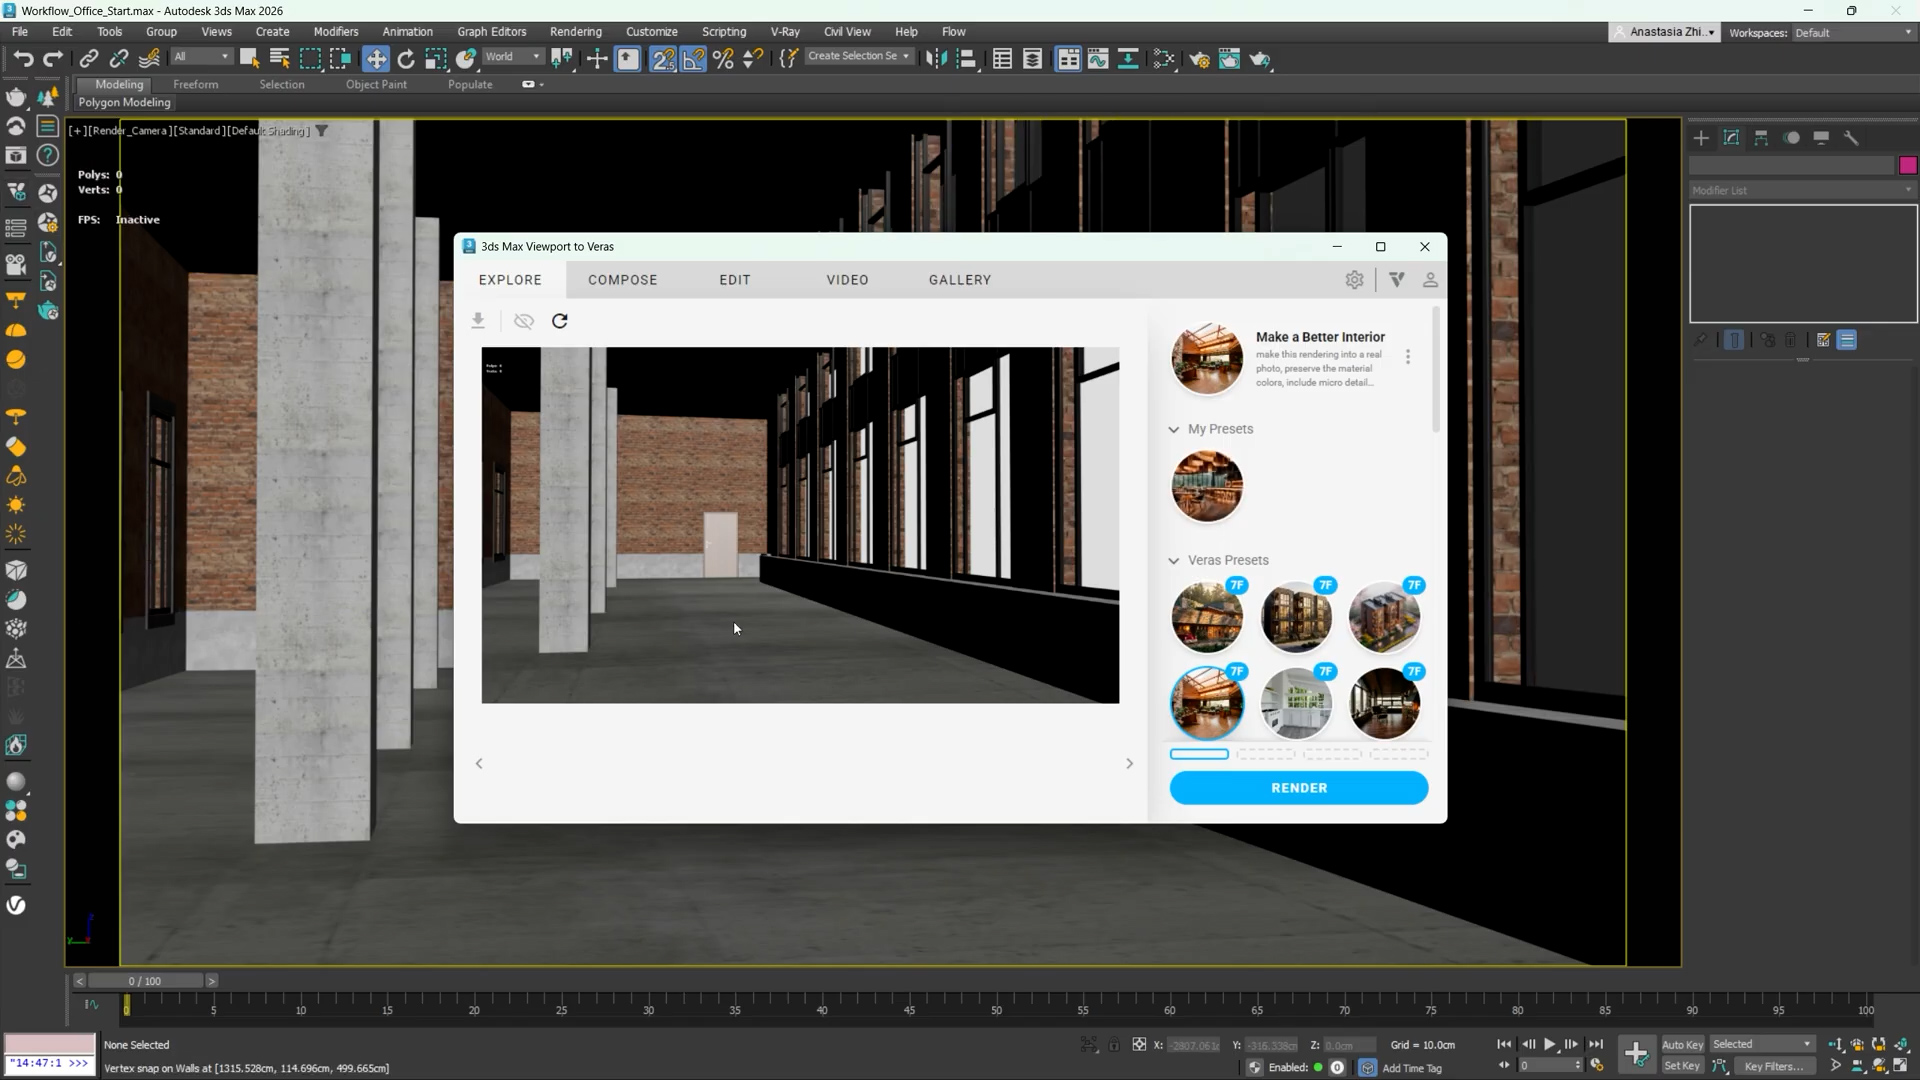Switch to the COMPOSE tab

[x=622, y=280]
